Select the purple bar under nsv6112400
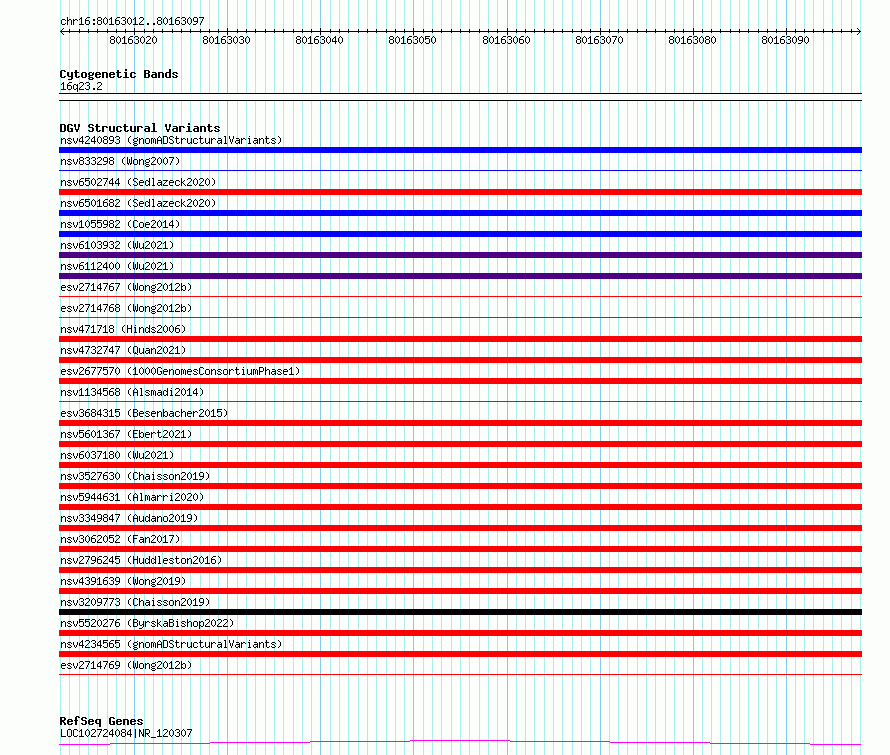Screen dimensions: 890x755 coord(460,276)
